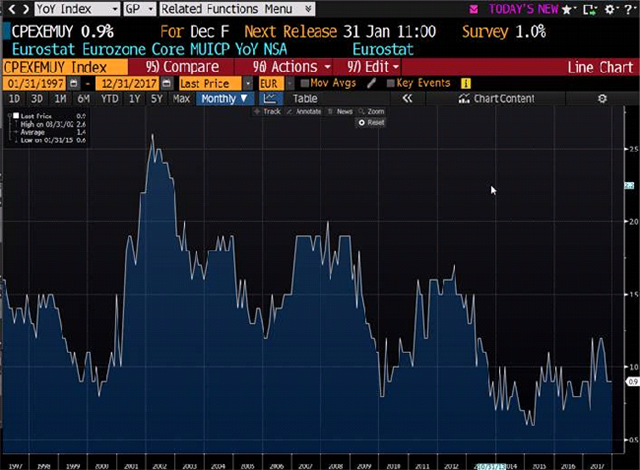Expand the Monthly periodicity dropdown

coord(224,99)
